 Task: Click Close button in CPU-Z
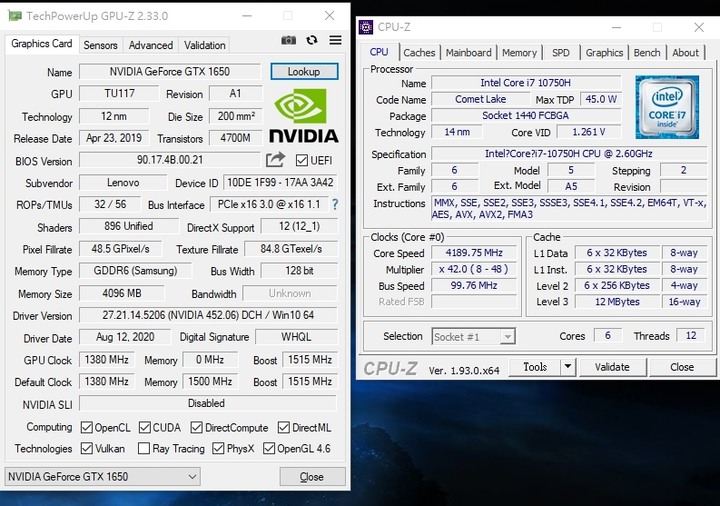682,366
